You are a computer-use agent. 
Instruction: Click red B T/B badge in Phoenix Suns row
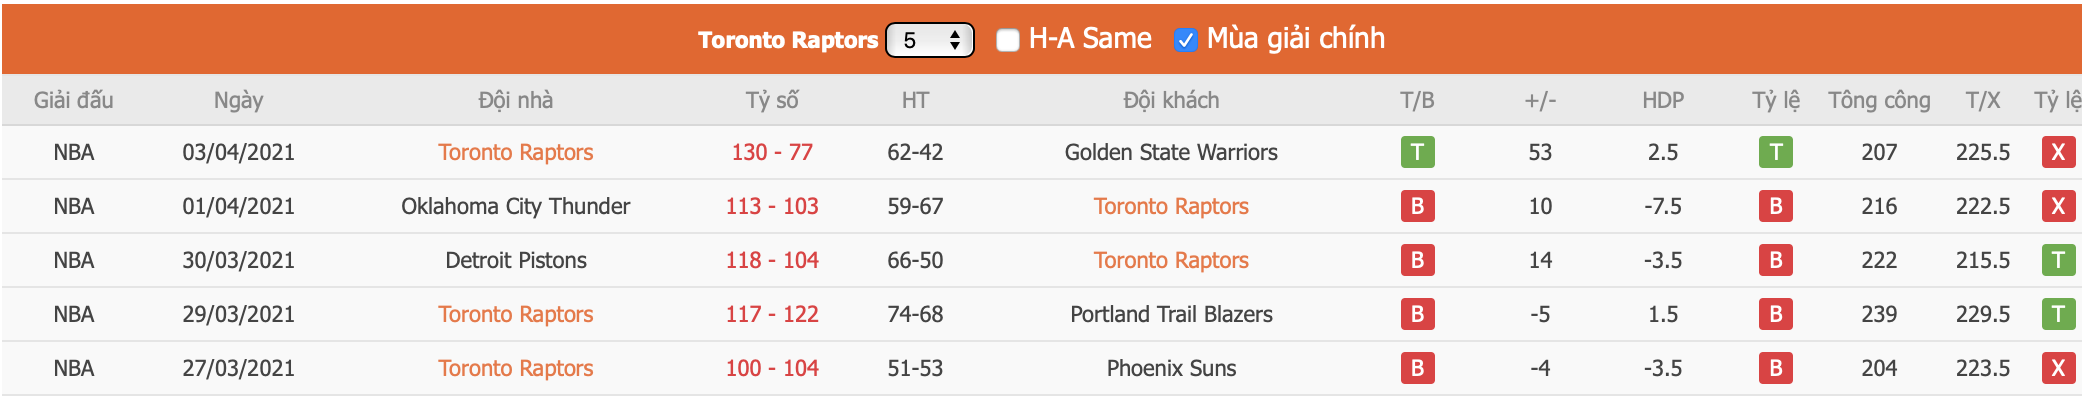[1417, 368]
